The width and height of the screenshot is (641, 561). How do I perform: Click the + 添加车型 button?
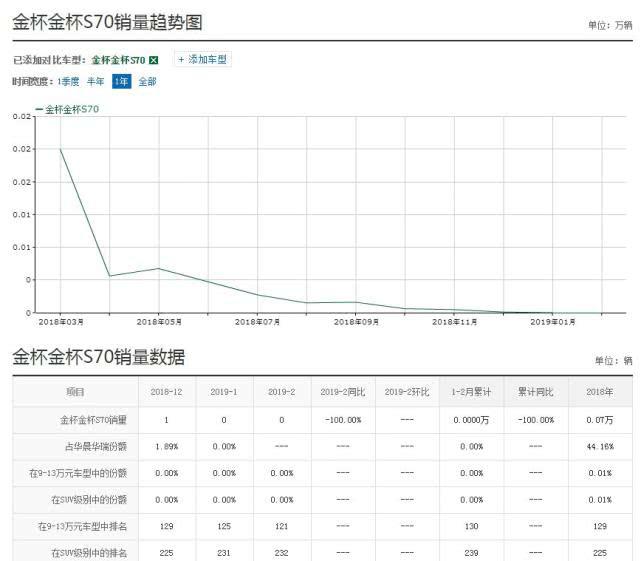[x=202, y=59]
